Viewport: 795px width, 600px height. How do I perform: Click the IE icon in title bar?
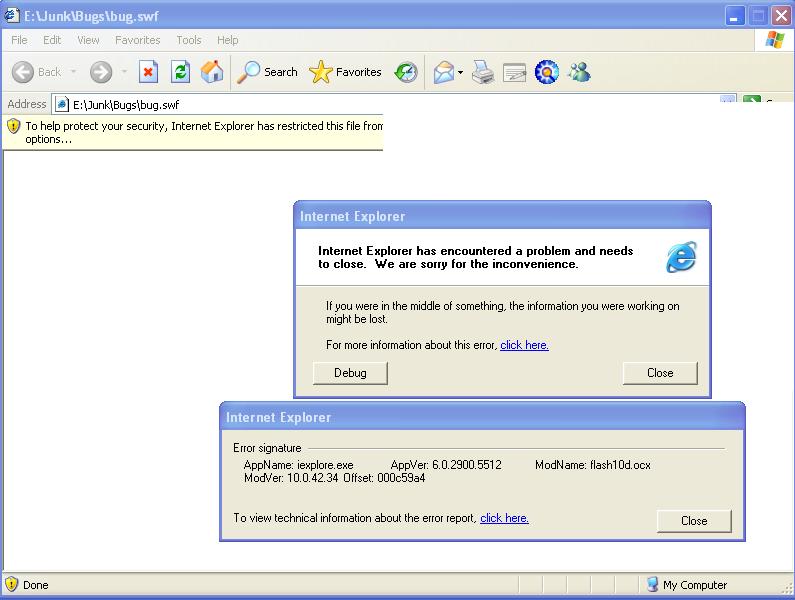[11, 16]
